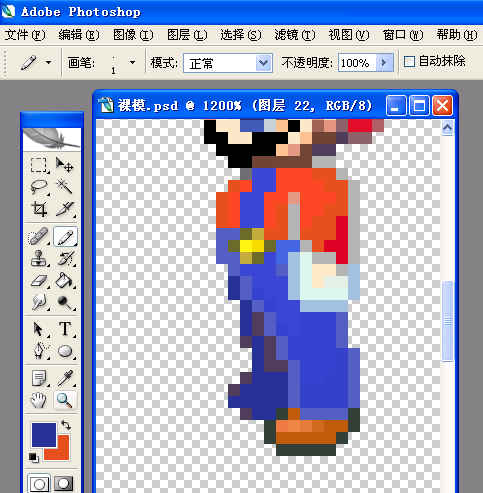Switch to Quick Mask mode
Viewport: 483px width, 493px height.
pyautogui.click(x=64, y=483)
